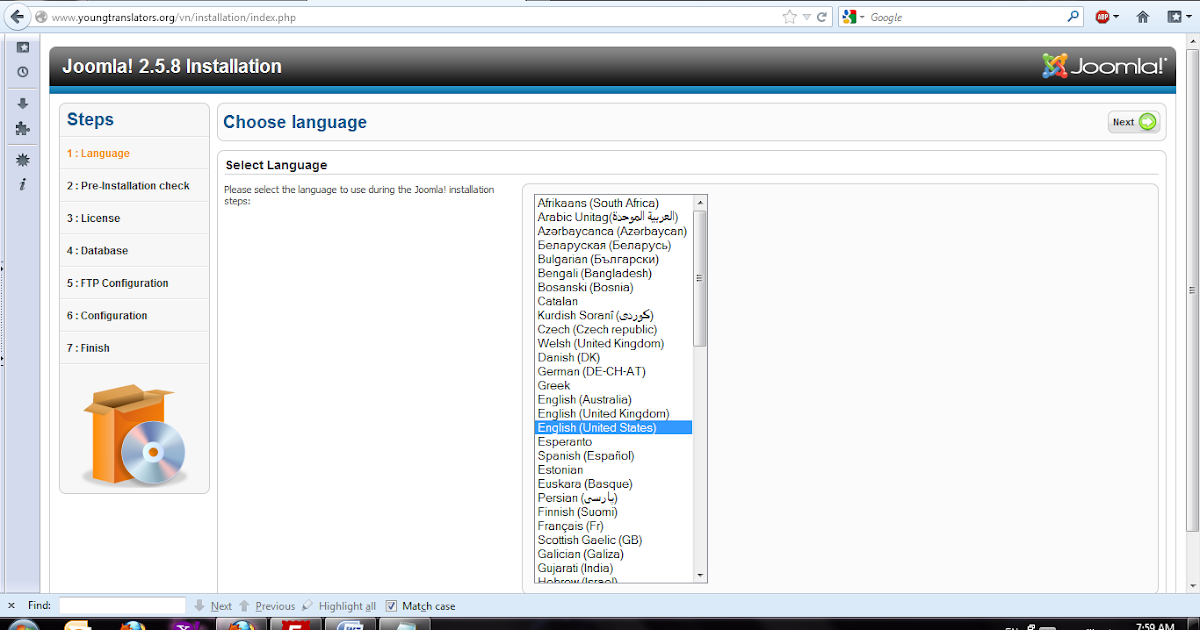Choose Kurdish Soranî option

pyautogui.click(x=613, y=315)
